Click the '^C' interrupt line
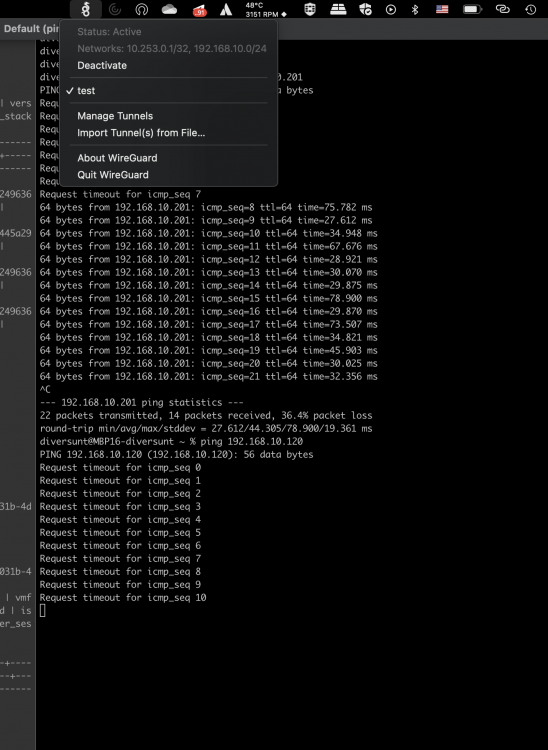The height and width of the screenshot is (750, 548). click(x=45, y=389)
